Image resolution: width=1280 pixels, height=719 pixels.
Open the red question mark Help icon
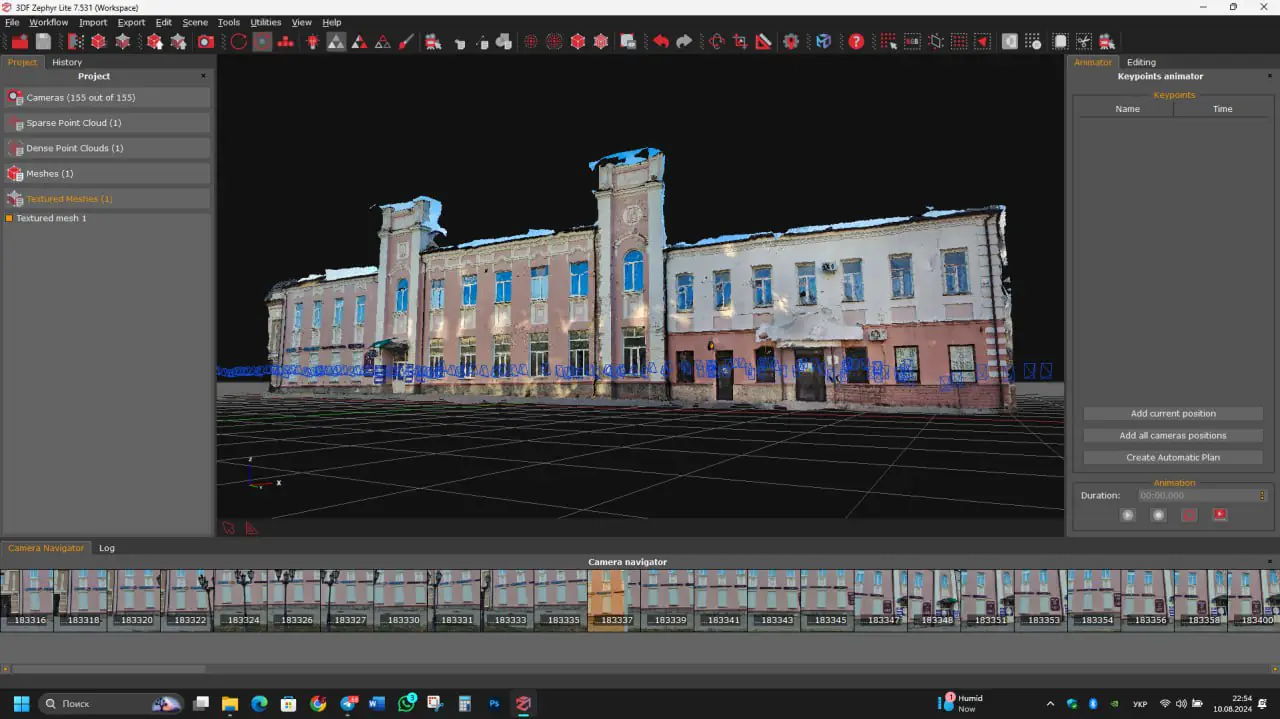[x=856, y=41]
